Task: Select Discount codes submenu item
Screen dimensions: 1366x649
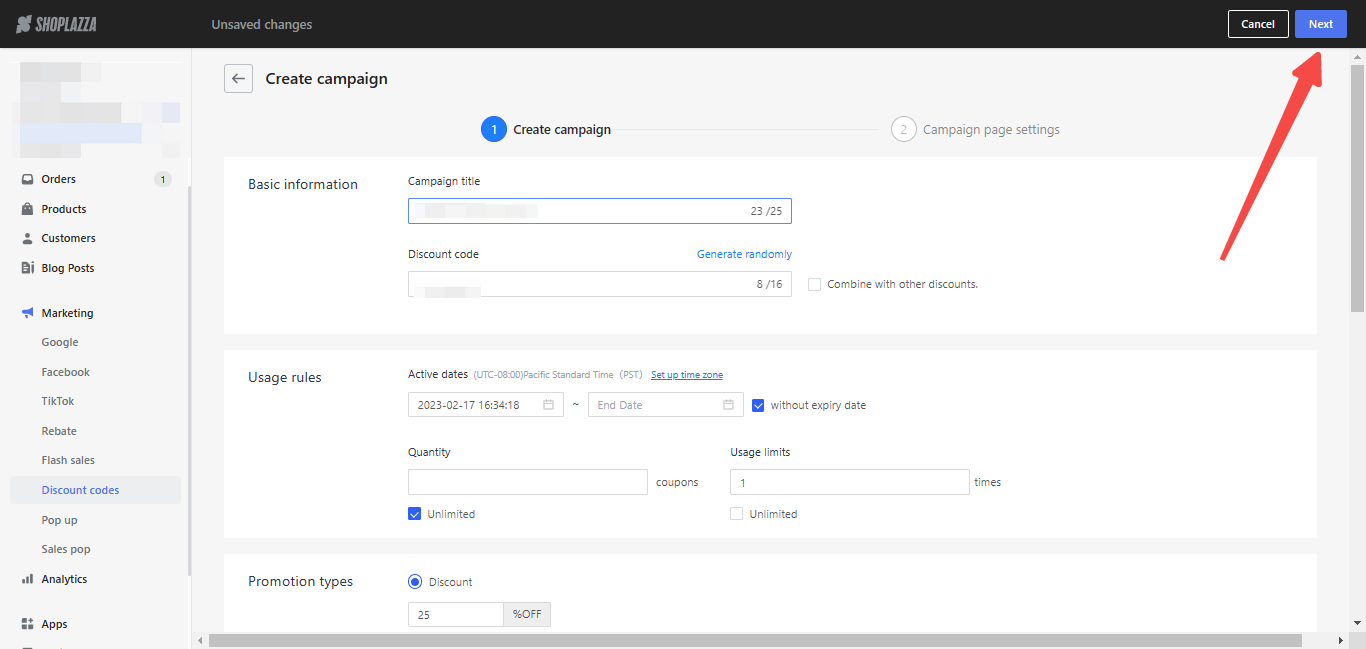Action: tap(96, 490)
